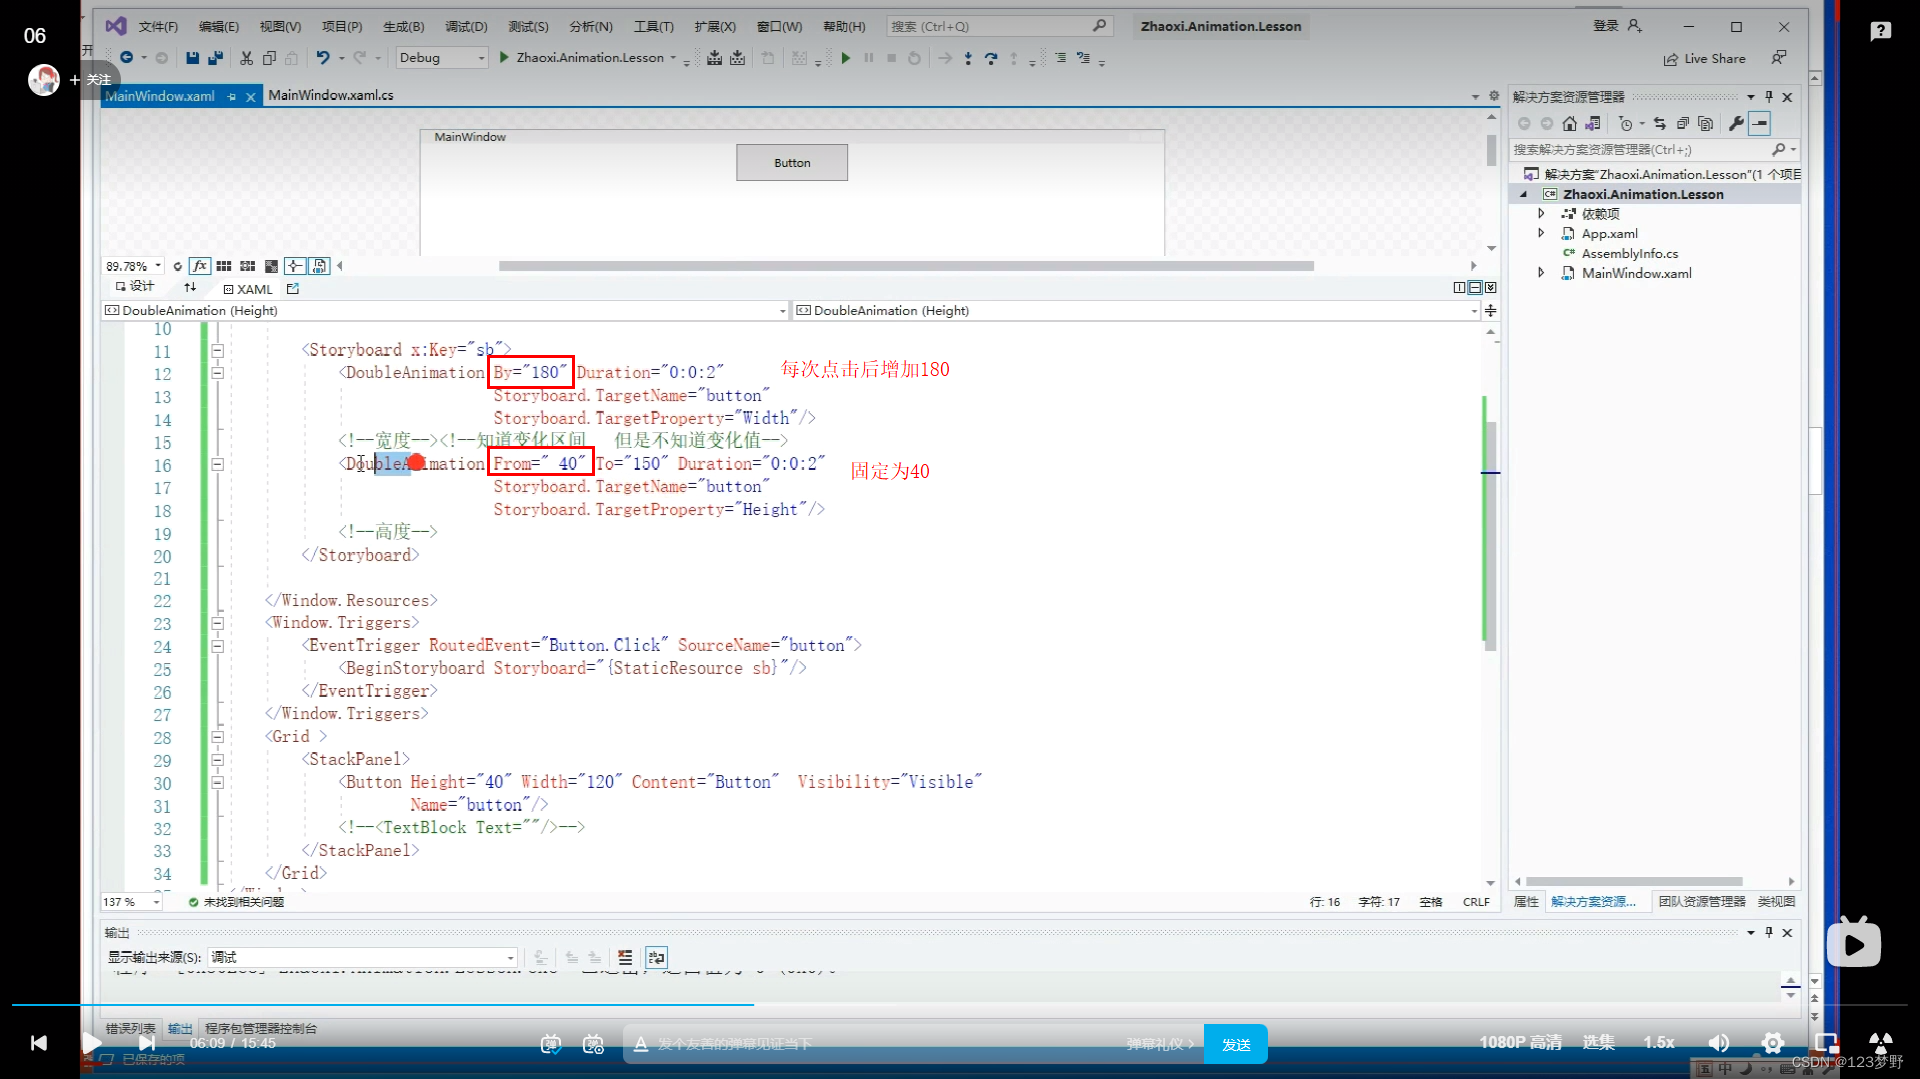Toggle designer effects fx button
1920x1079 pixels.
pyautogui.click(x=200, y=266)
